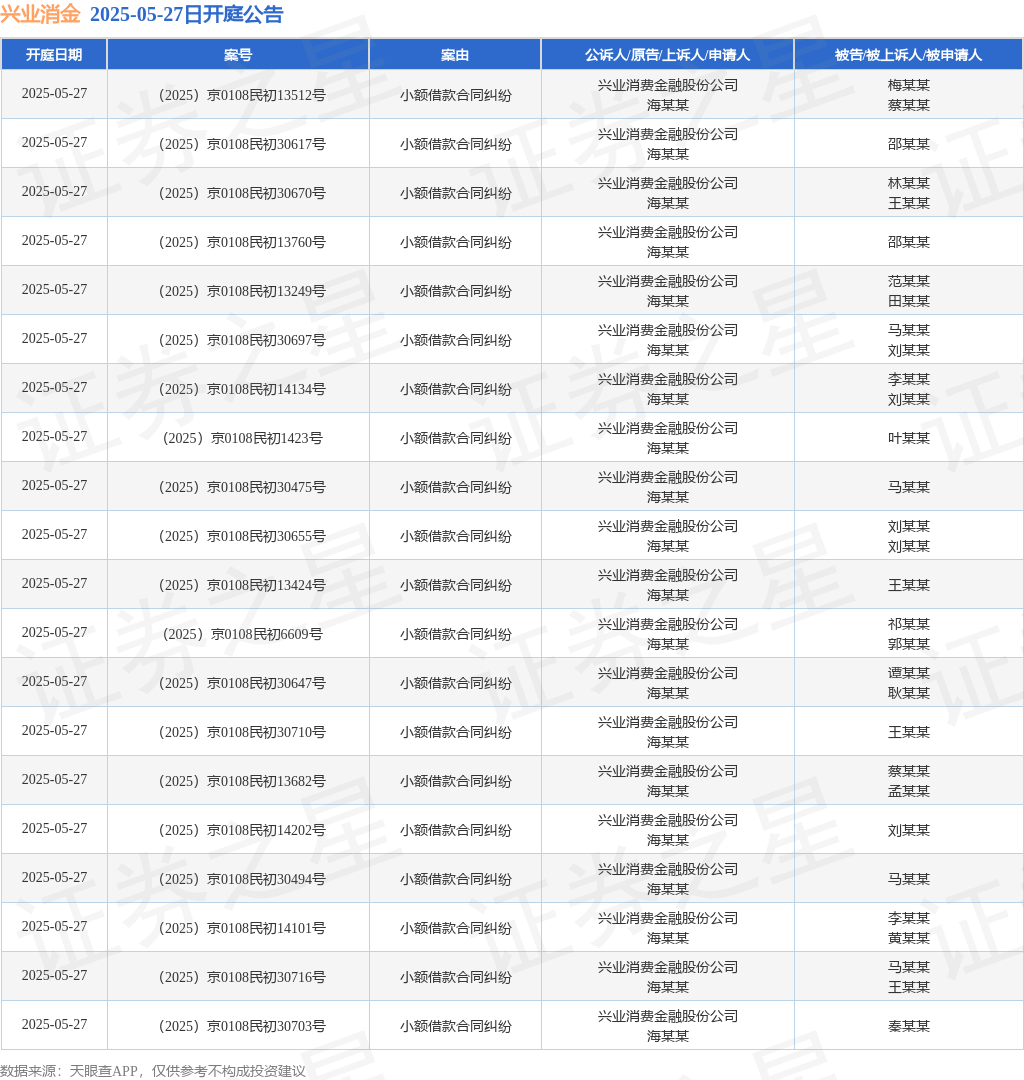
Task: Click defendant cell 祁某某 郭某某
Action: point(908,634)
